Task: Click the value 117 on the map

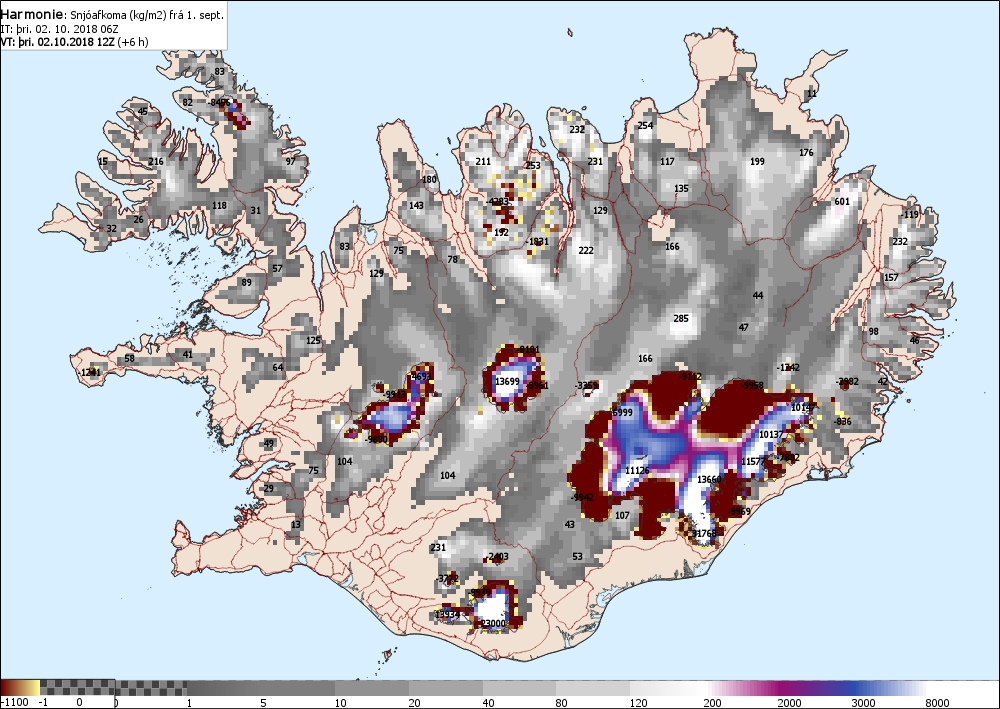Action: tap(667, 161)
